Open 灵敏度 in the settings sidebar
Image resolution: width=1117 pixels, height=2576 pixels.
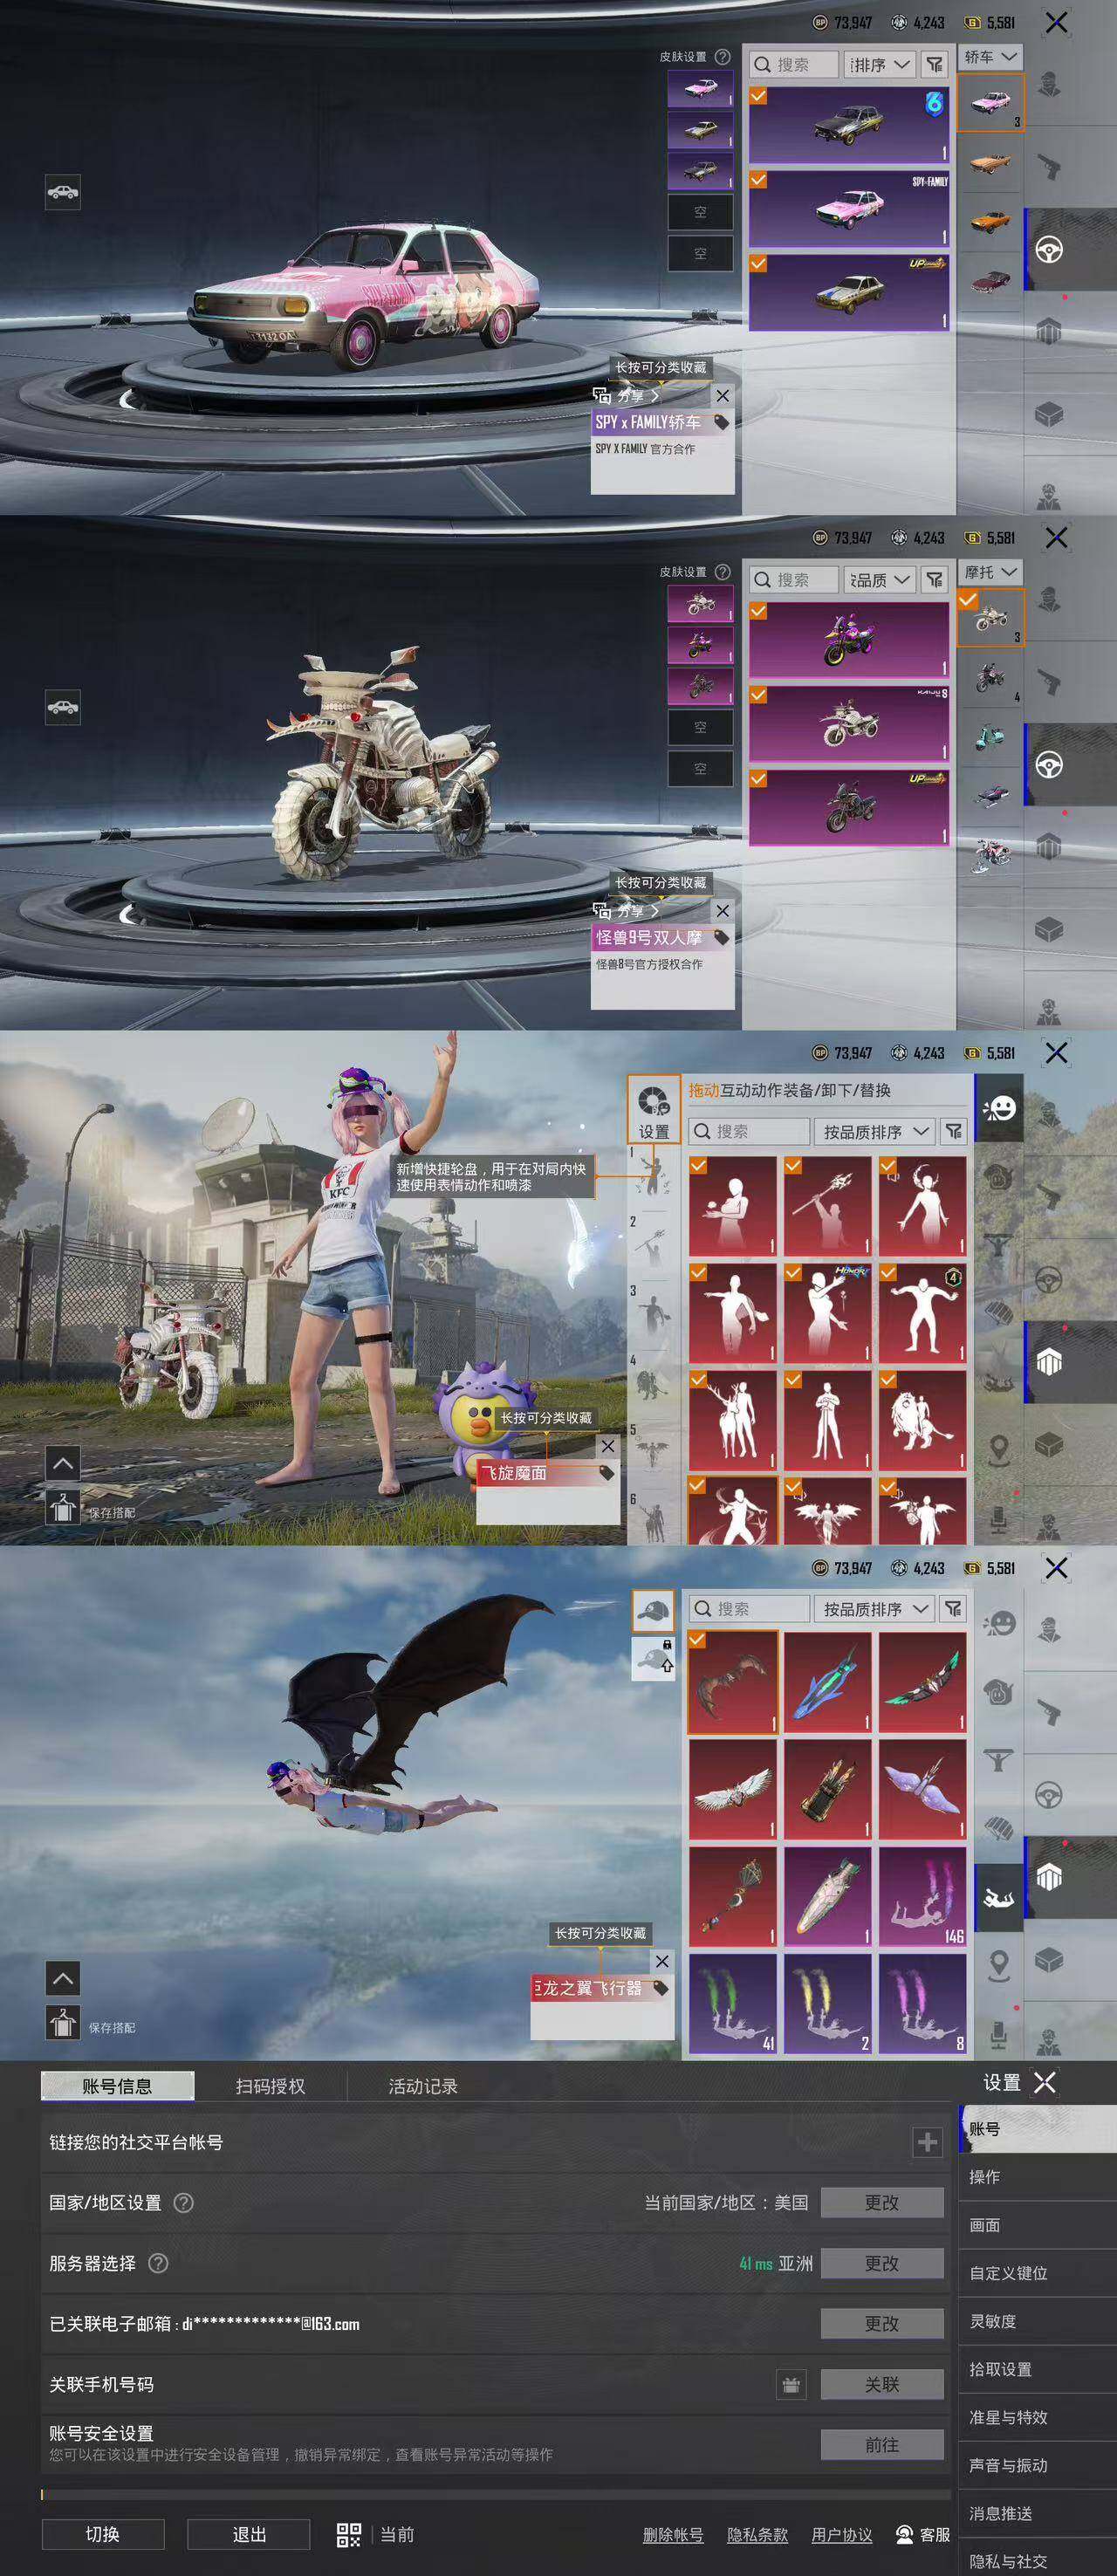[x=1037, y=2321]
